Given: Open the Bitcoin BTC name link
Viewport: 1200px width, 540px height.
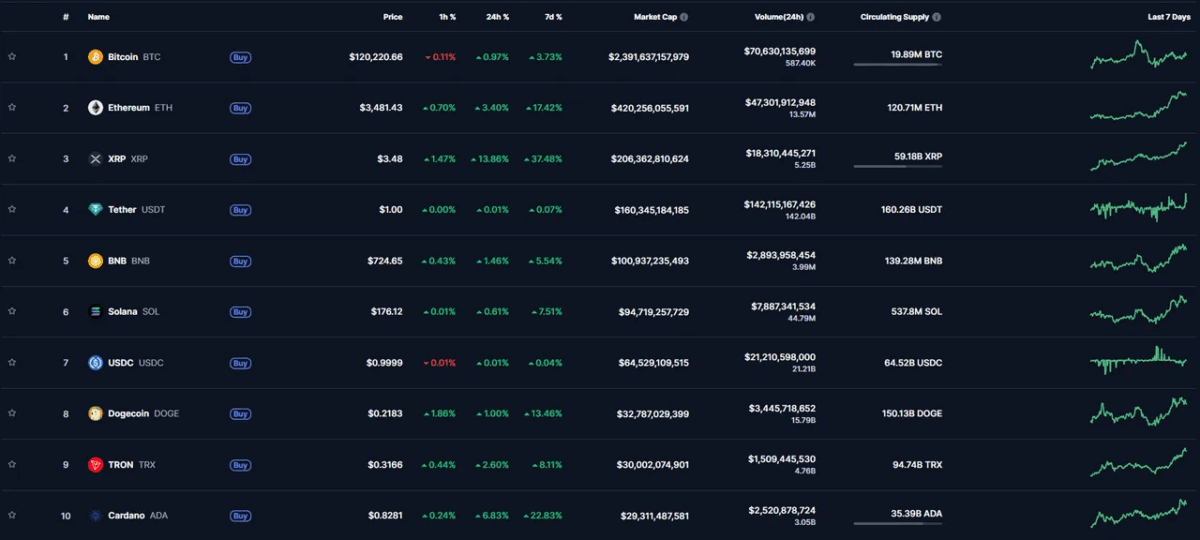Looking at the screenshot, I should 134,57.
